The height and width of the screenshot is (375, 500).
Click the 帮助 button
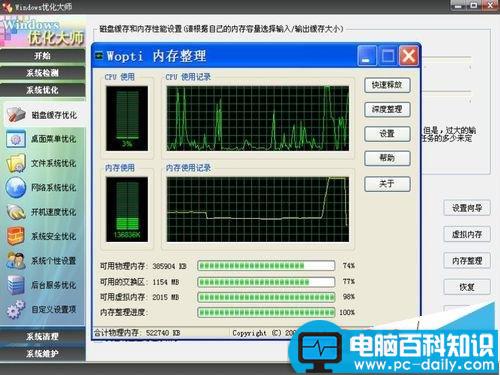[387, 158]
